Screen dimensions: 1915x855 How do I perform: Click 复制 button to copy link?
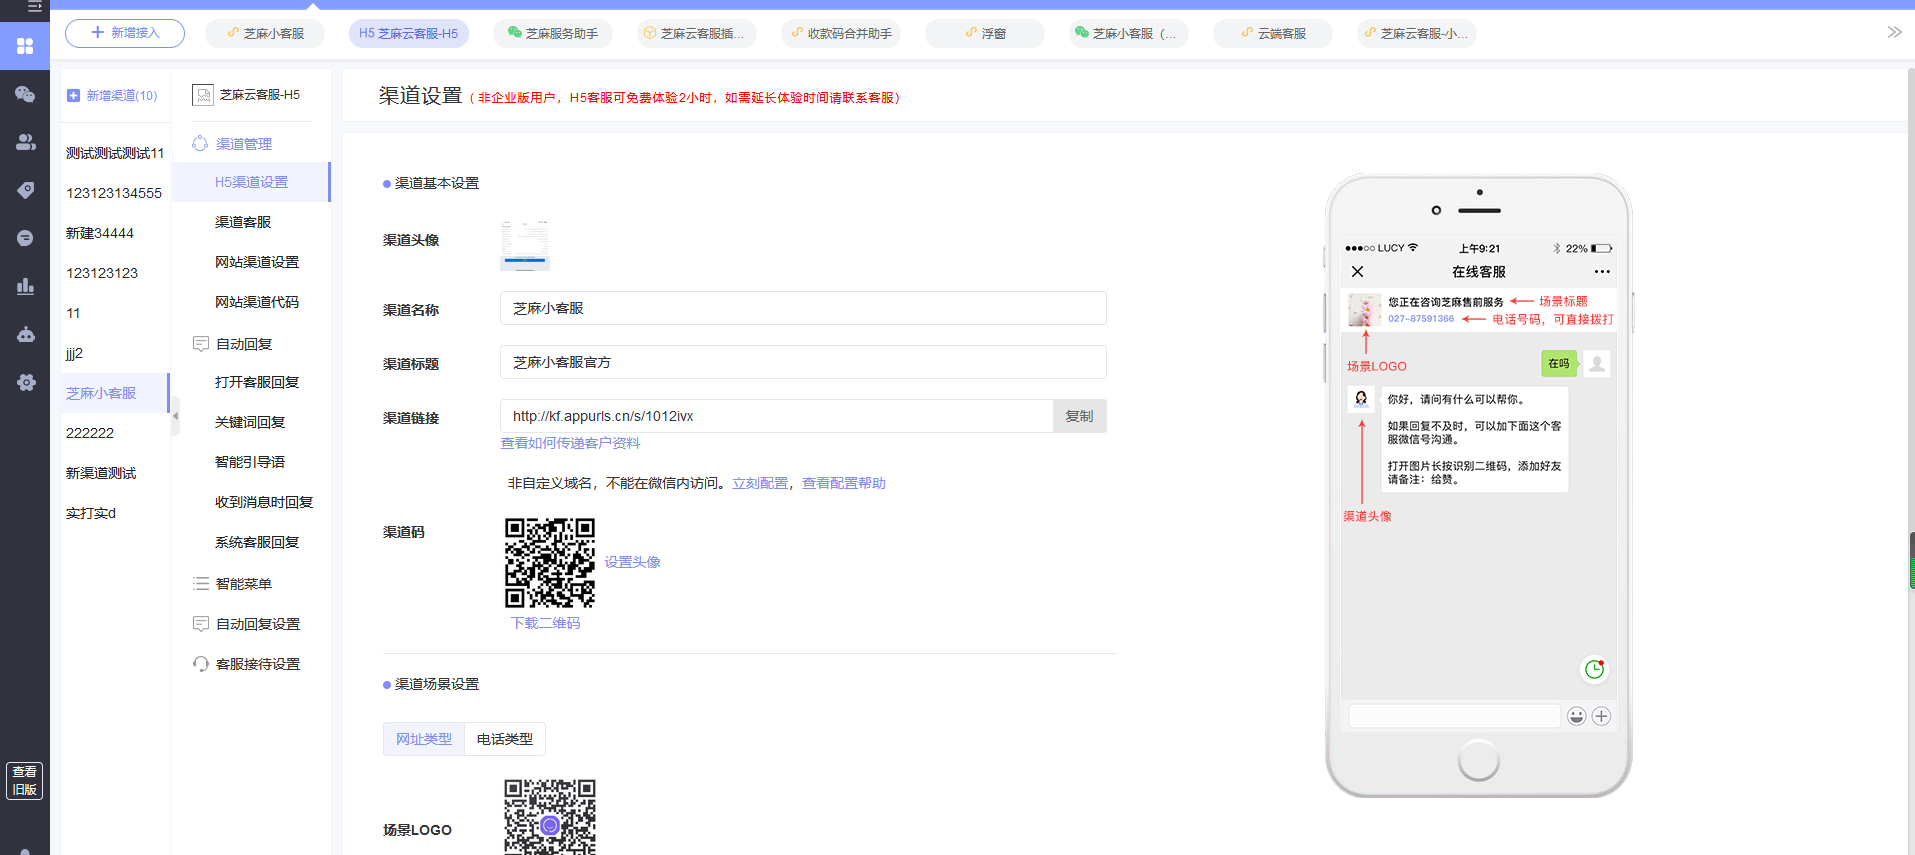(x=1080, y=416)
